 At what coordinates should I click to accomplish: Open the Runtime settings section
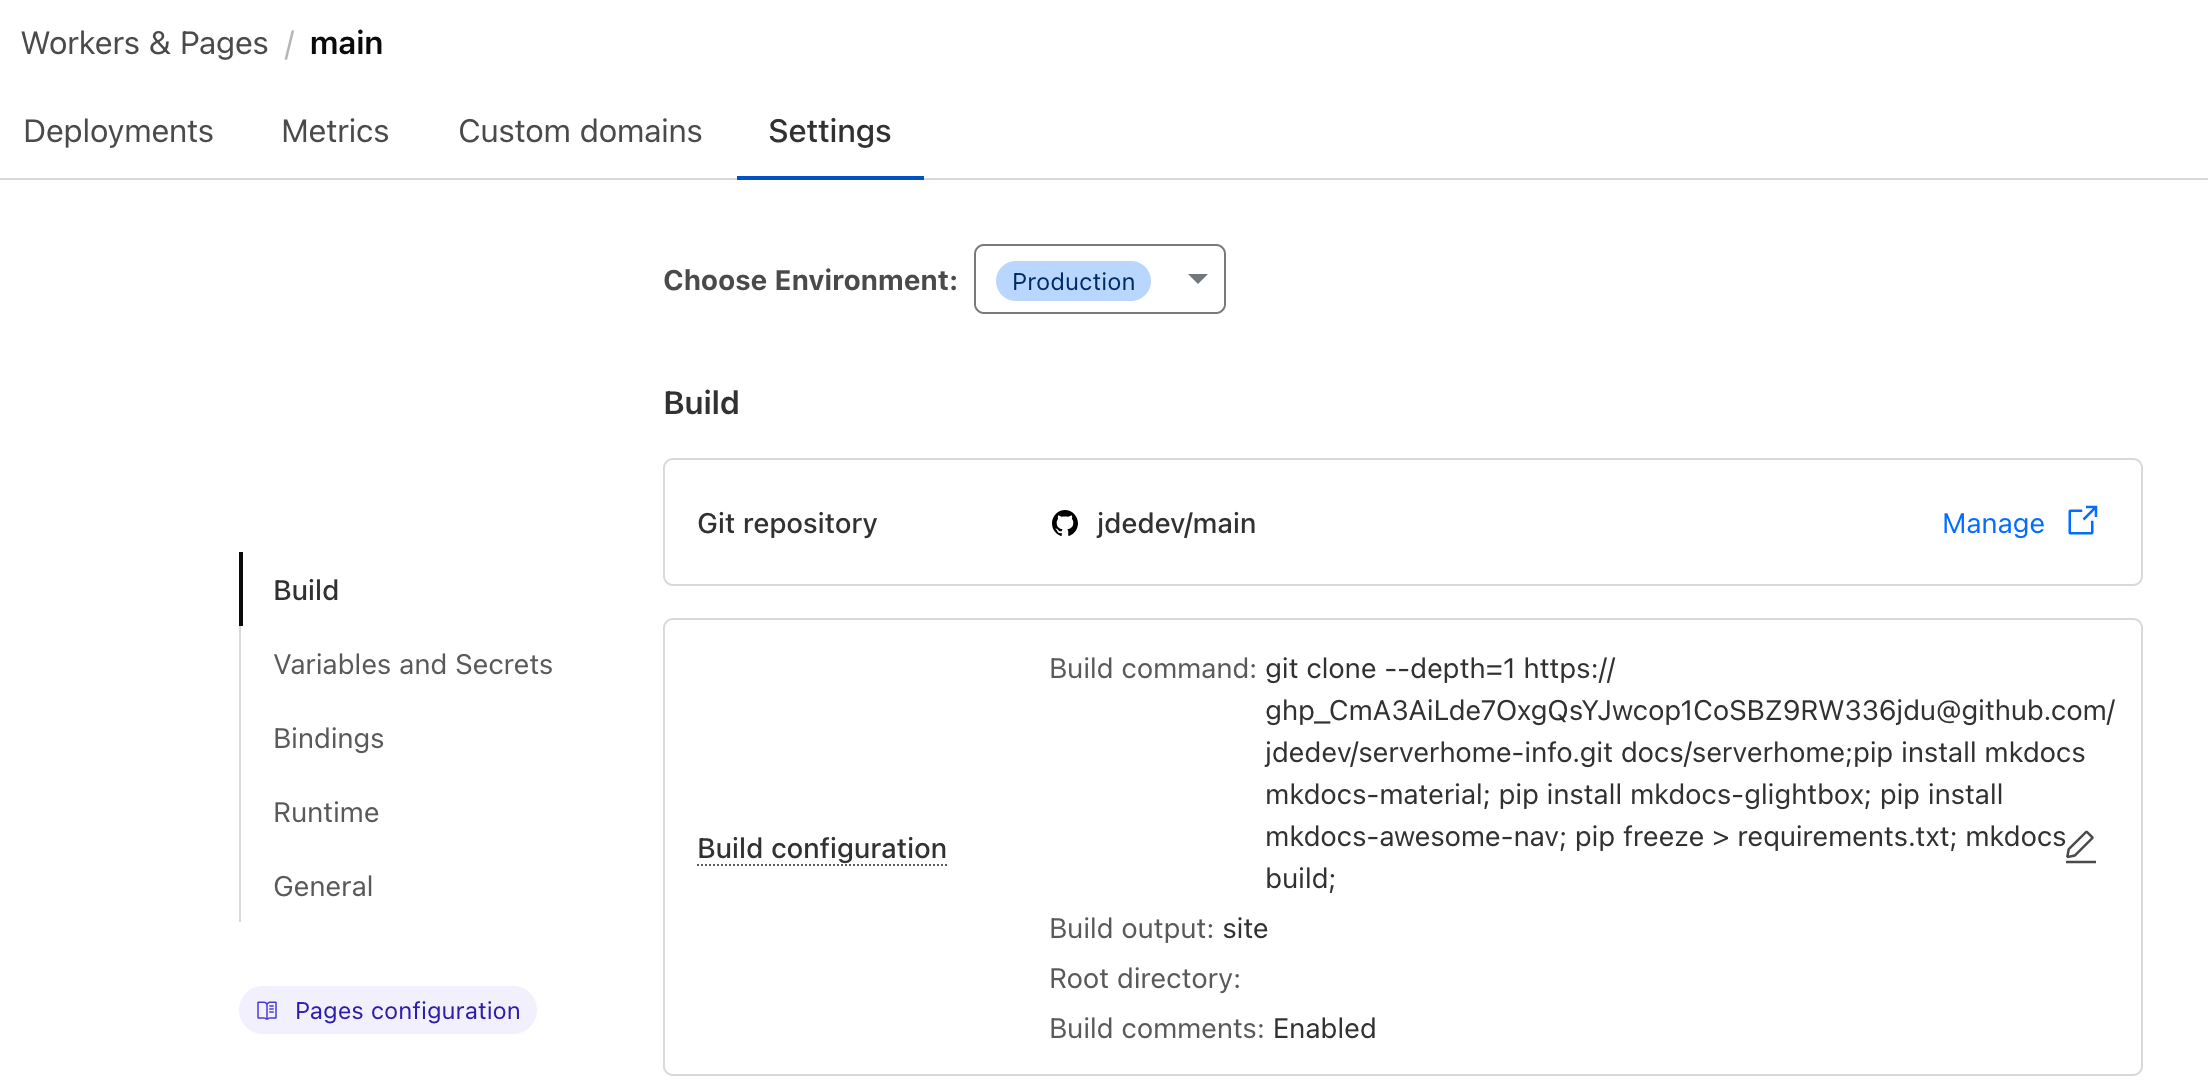click(326, 812)
